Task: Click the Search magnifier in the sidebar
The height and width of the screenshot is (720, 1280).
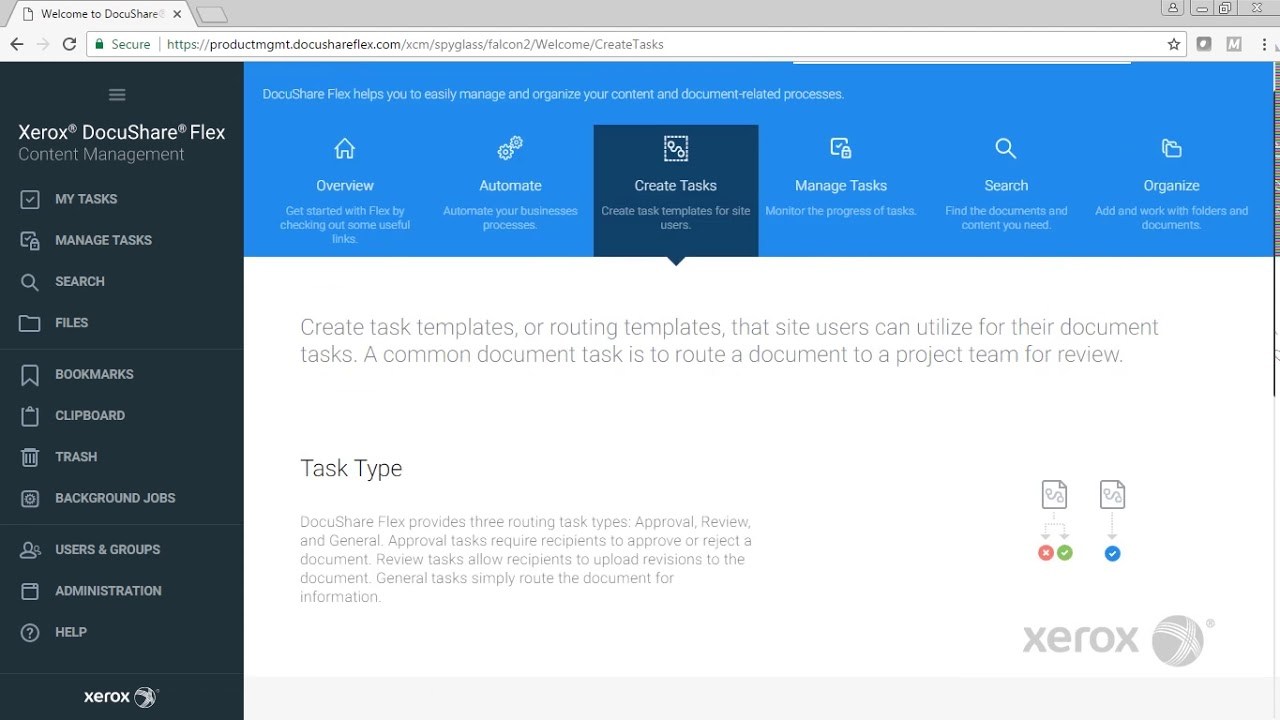Action: (x=29, y=281)
